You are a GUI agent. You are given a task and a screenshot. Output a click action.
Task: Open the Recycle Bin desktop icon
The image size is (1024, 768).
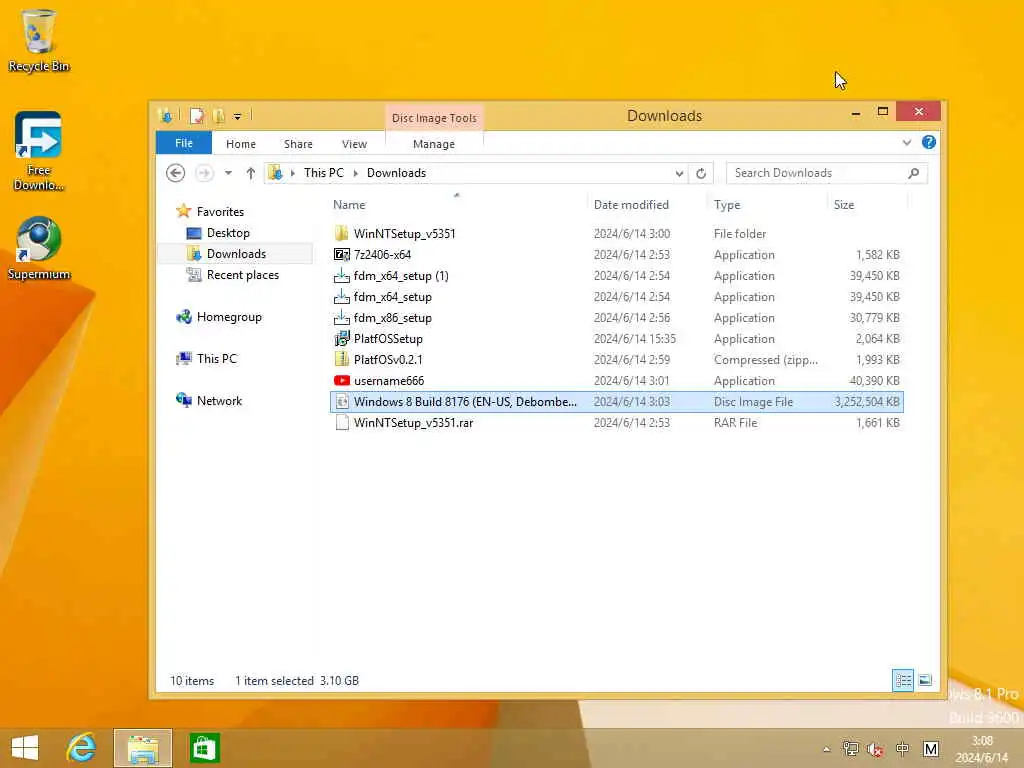click(x=39, y=40)
